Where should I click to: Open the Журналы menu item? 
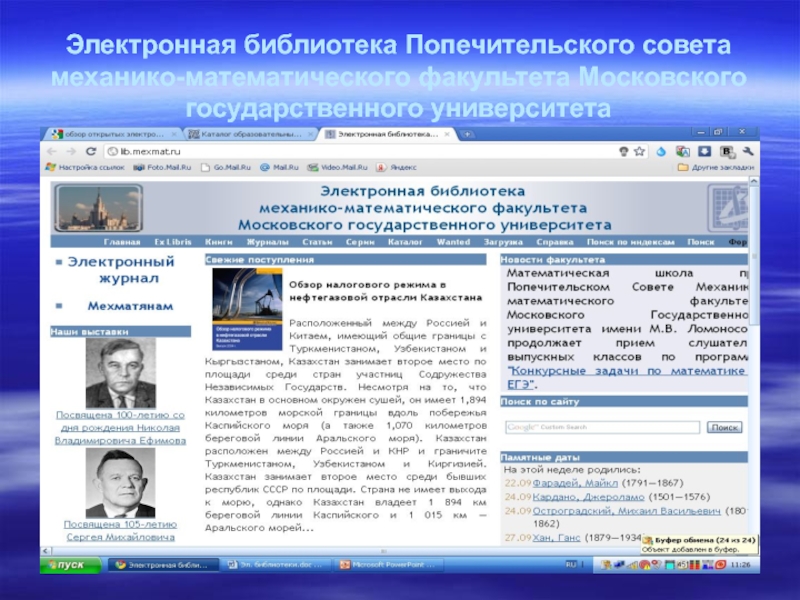260,241
